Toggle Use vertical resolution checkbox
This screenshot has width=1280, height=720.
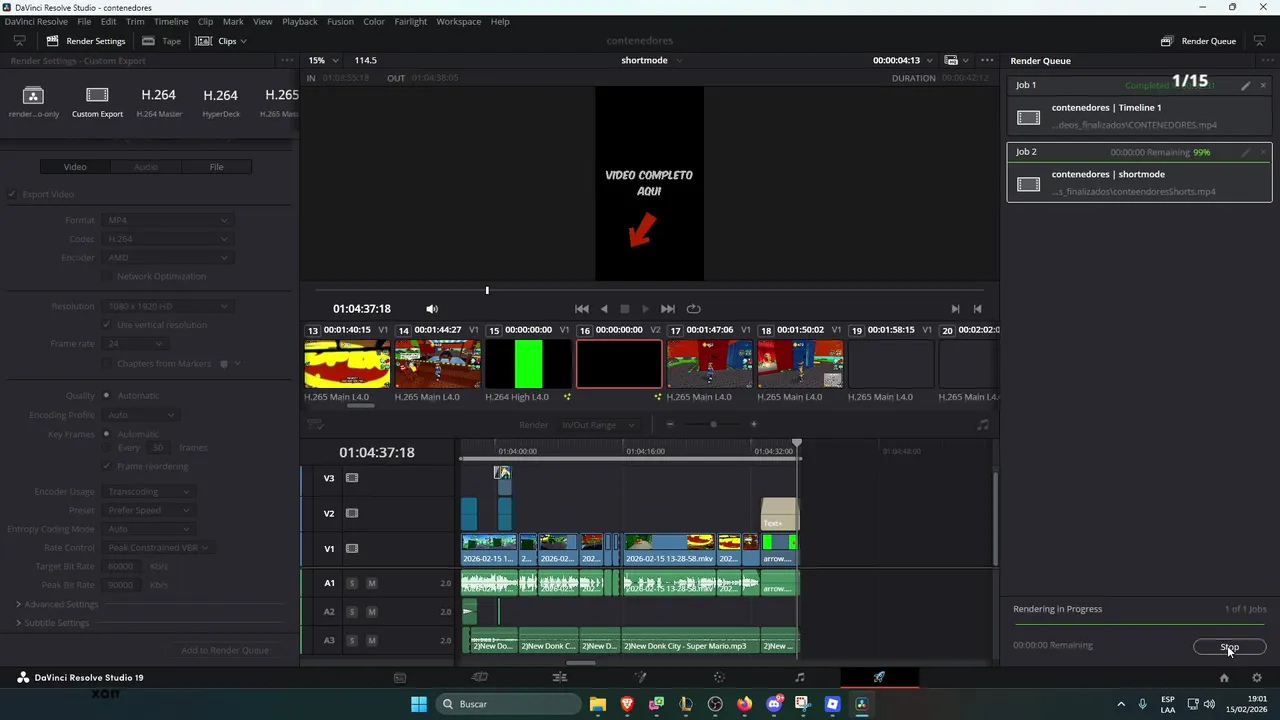(107, 325)
